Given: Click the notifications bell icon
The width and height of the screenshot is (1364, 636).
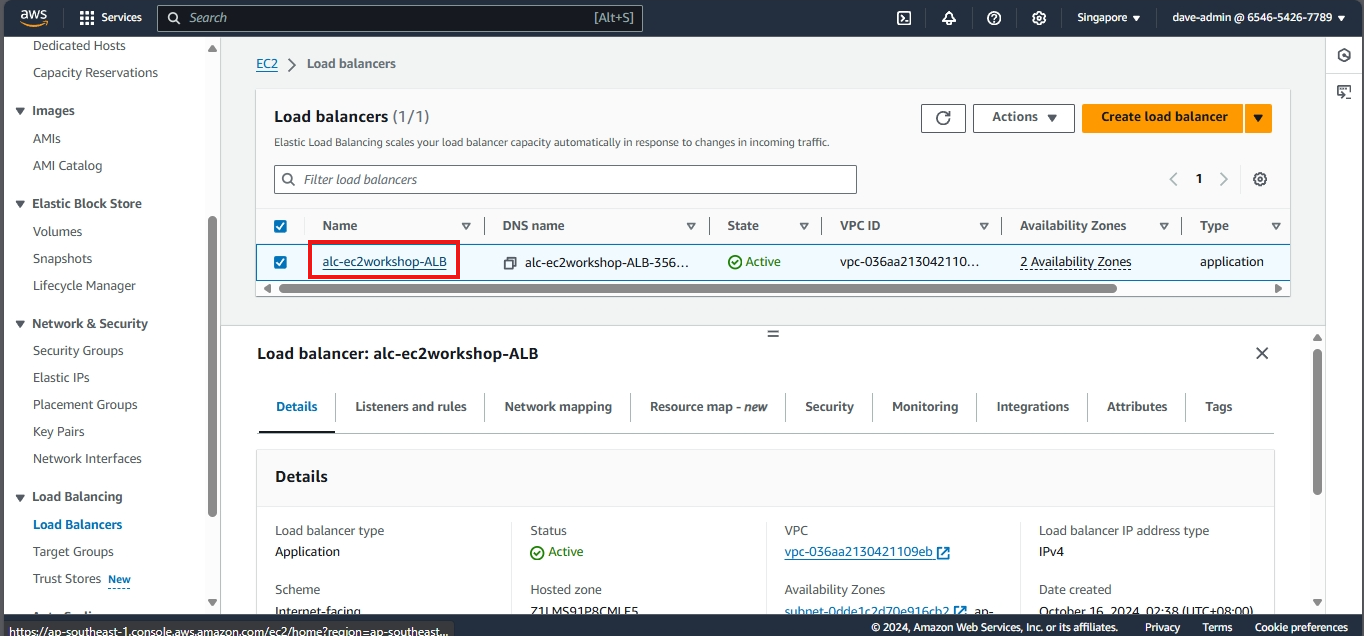Looking at the screenshot, I should click(949, 18).
